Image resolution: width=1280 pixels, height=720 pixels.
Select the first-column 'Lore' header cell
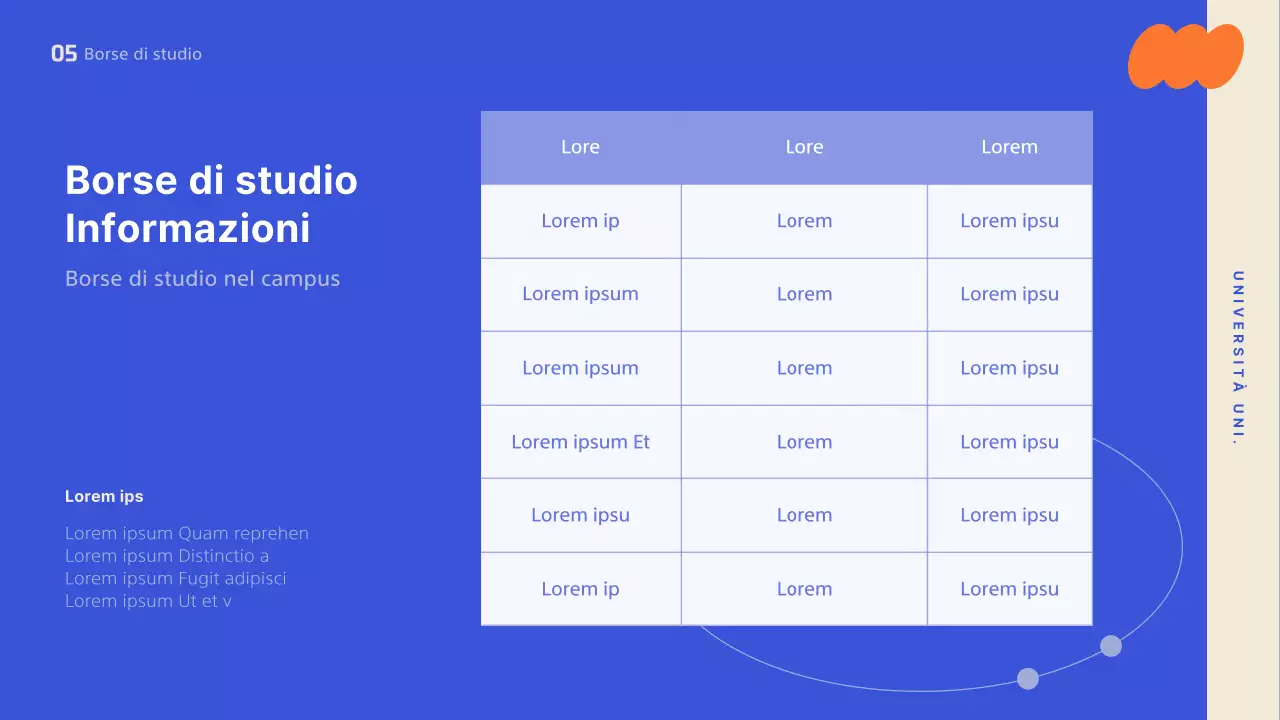[x=580, y=147]
